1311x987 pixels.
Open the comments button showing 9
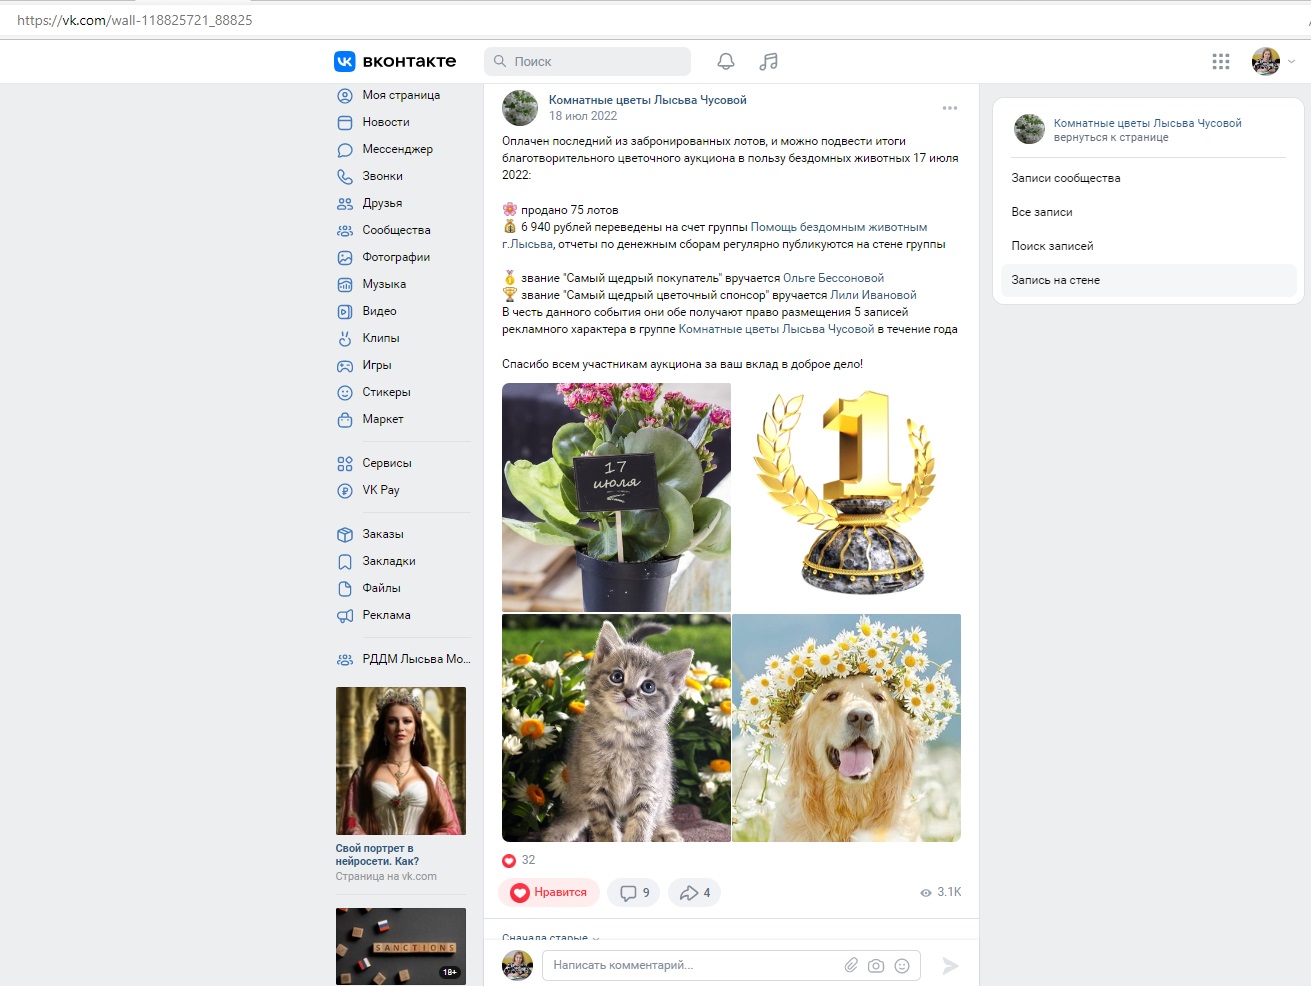634,893
